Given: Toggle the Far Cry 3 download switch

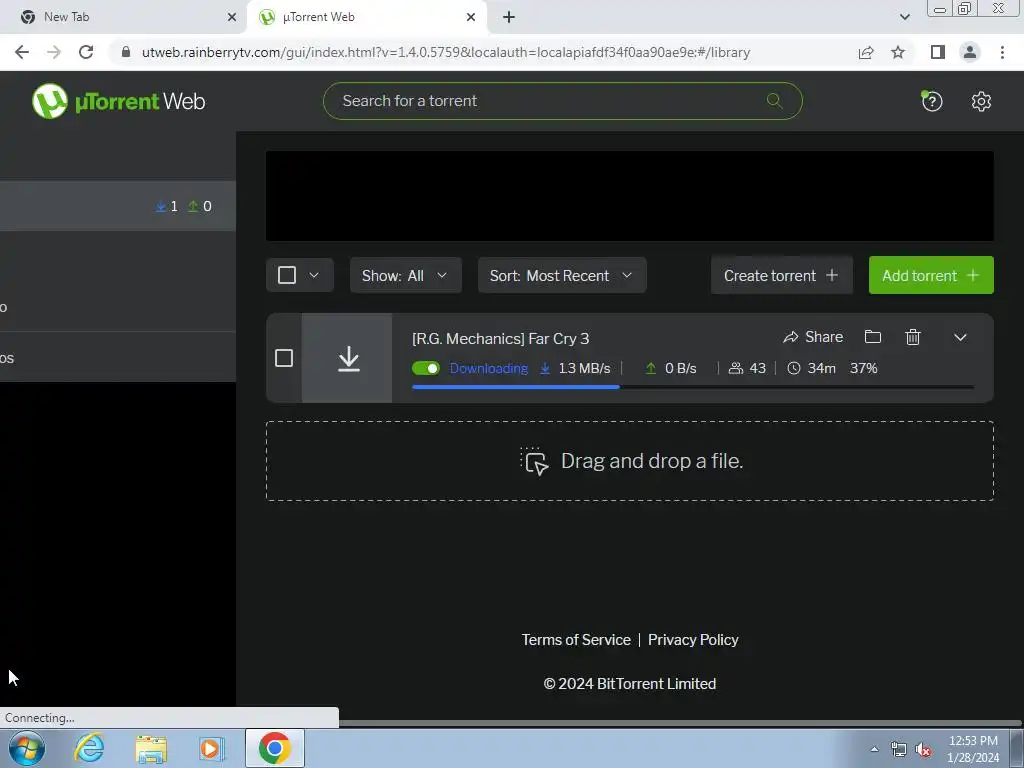Looking at the screenshot, I should [426, 368].
